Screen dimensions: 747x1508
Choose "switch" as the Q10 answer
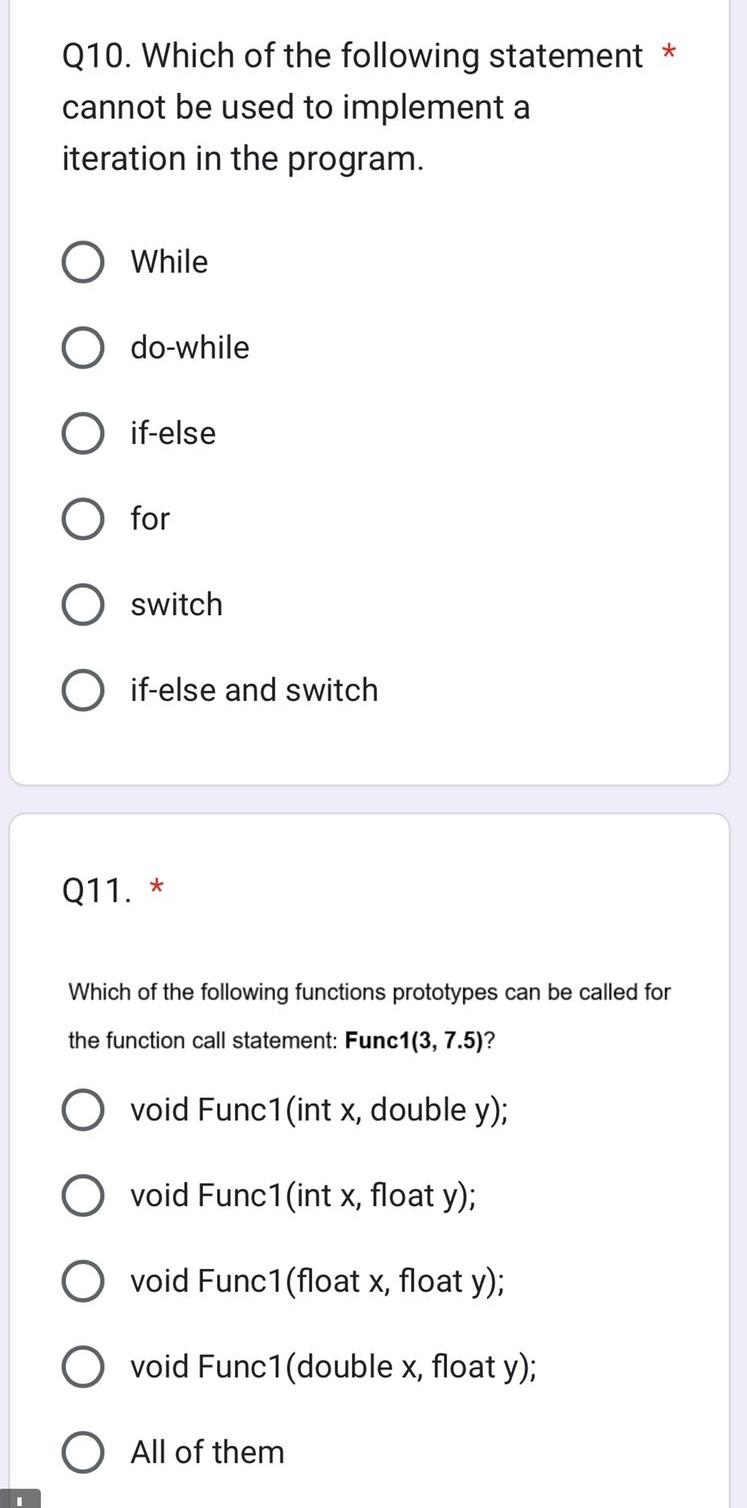coord(83,604)
